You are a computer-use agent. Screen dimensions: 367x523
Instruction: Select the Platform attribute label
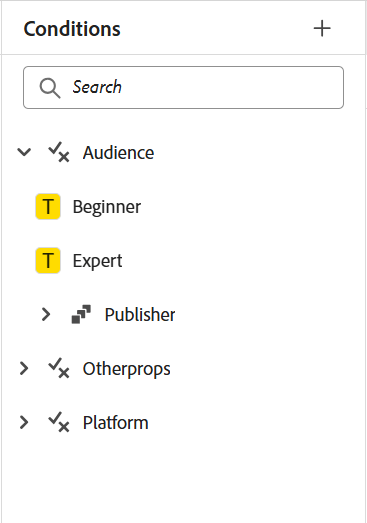point(115,423)
